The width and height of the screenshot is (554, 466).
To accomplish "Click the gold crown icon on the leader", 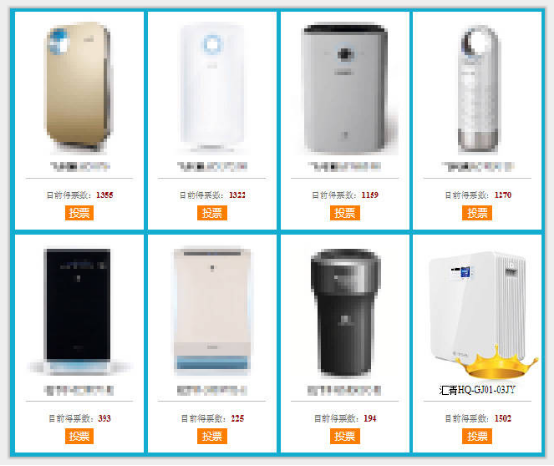I will tap(496, 363).
